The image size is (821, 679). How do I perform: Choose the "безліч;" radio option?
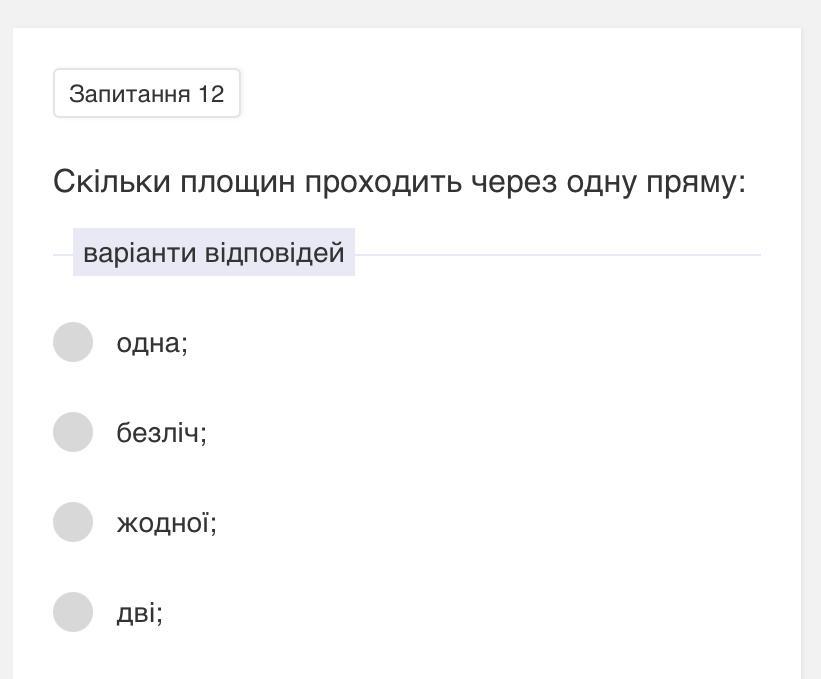[x=73, y=432]
